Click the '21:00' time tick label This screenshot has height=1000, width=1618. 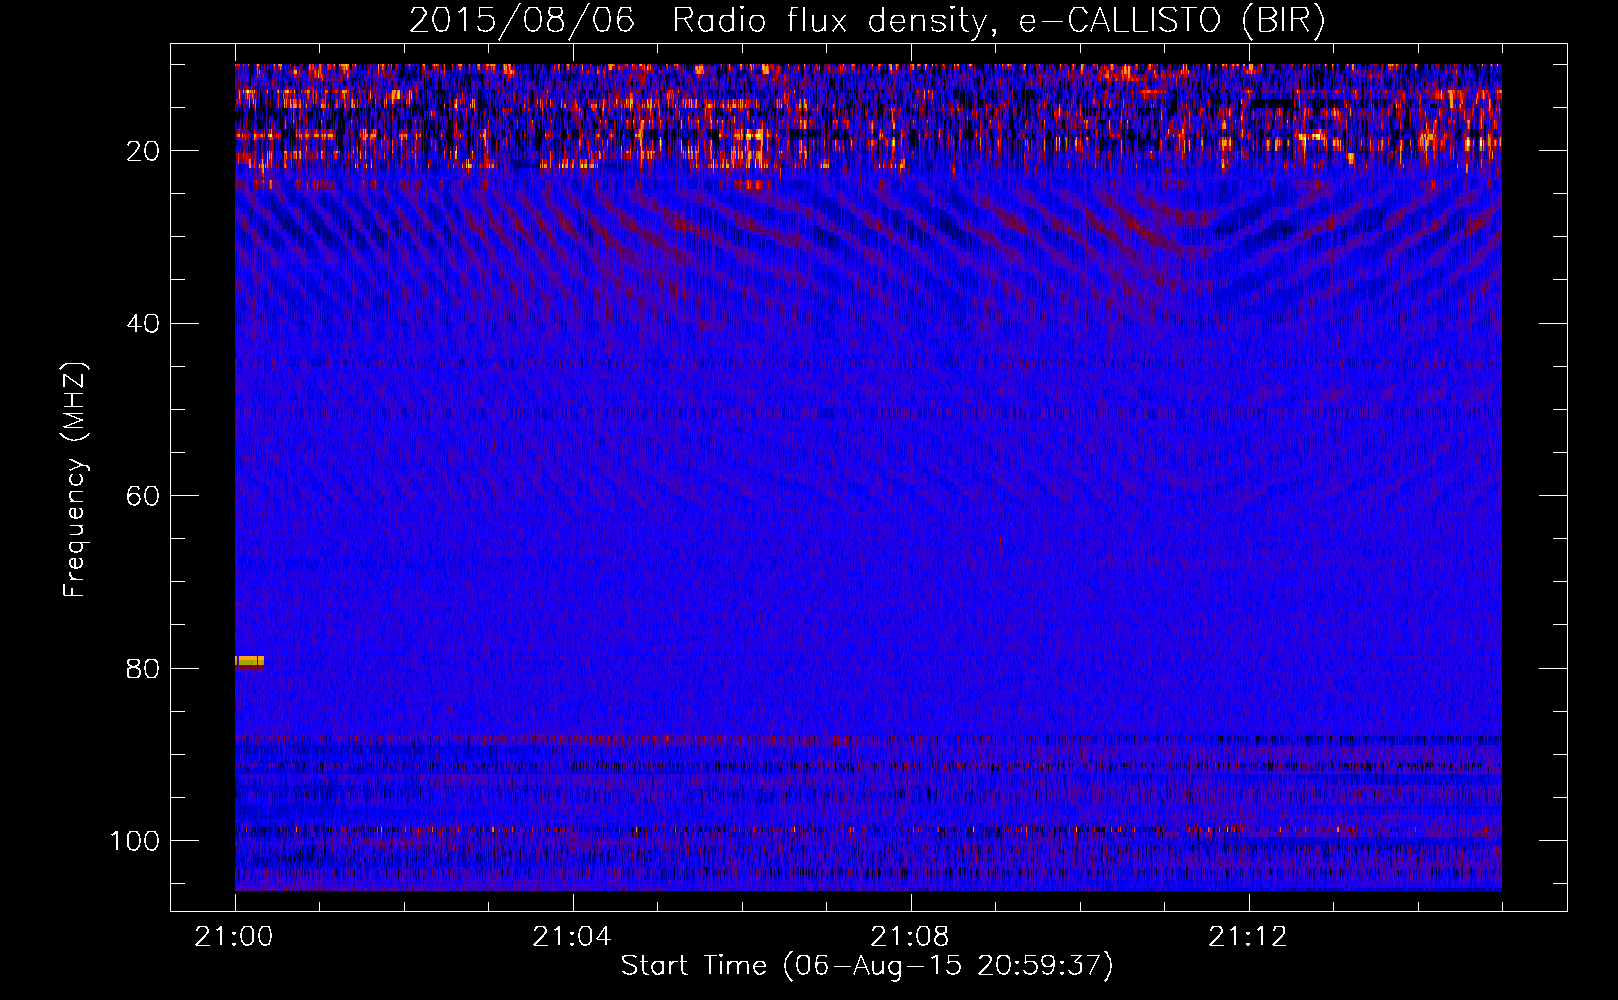coord(234,937)
